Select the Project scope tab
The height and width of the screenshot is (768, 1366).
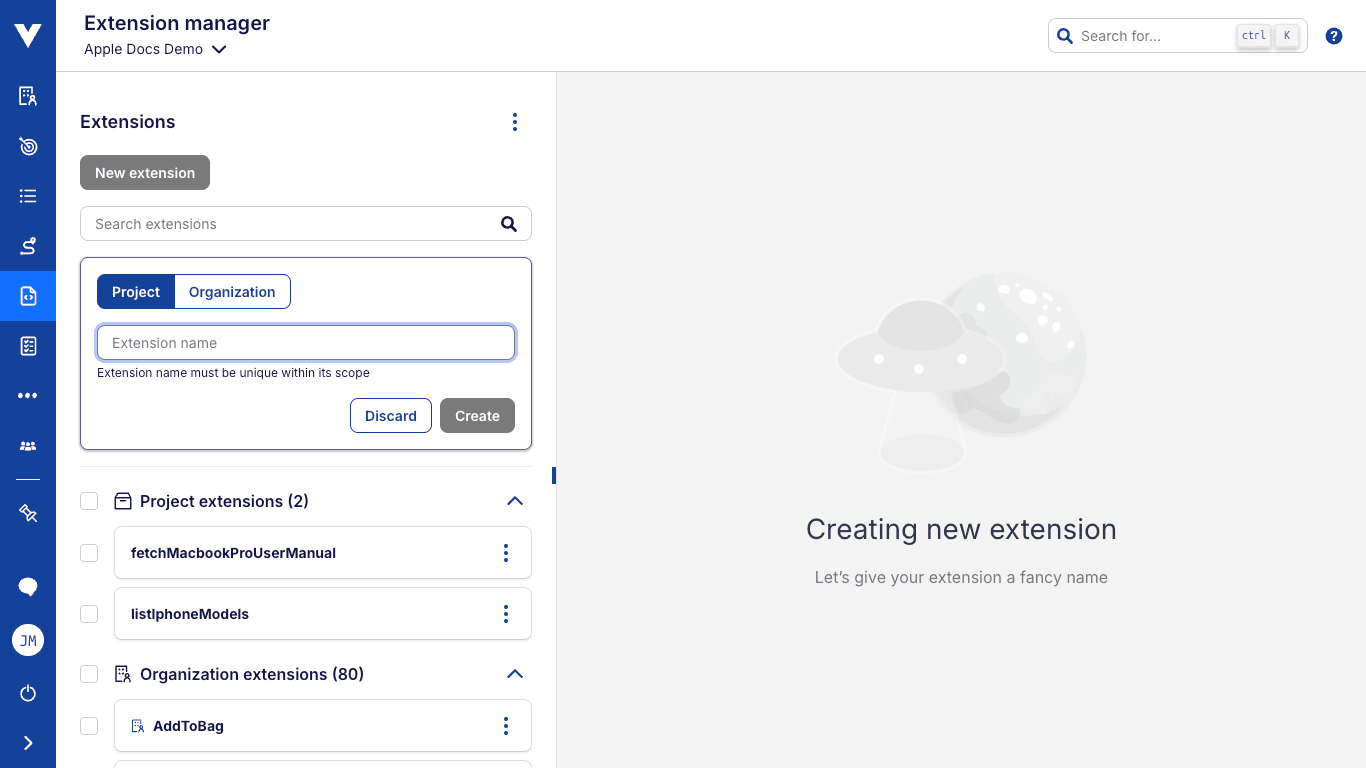click(x=137, y=291)
